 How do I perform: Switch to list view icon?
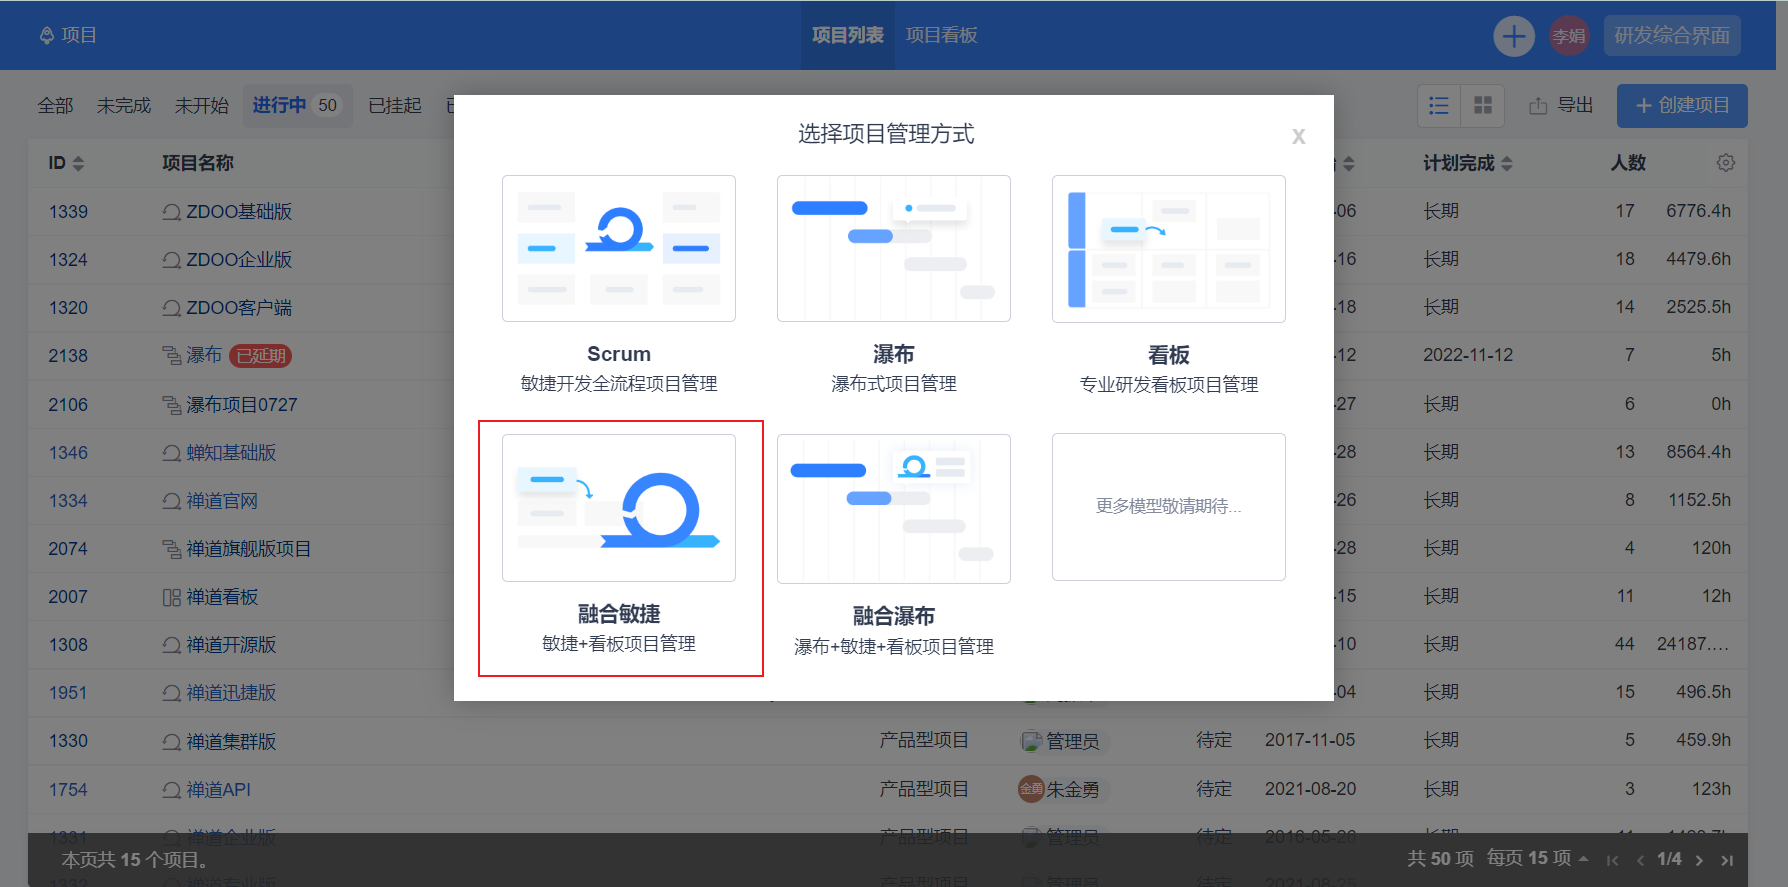[x=1439, y=105]
